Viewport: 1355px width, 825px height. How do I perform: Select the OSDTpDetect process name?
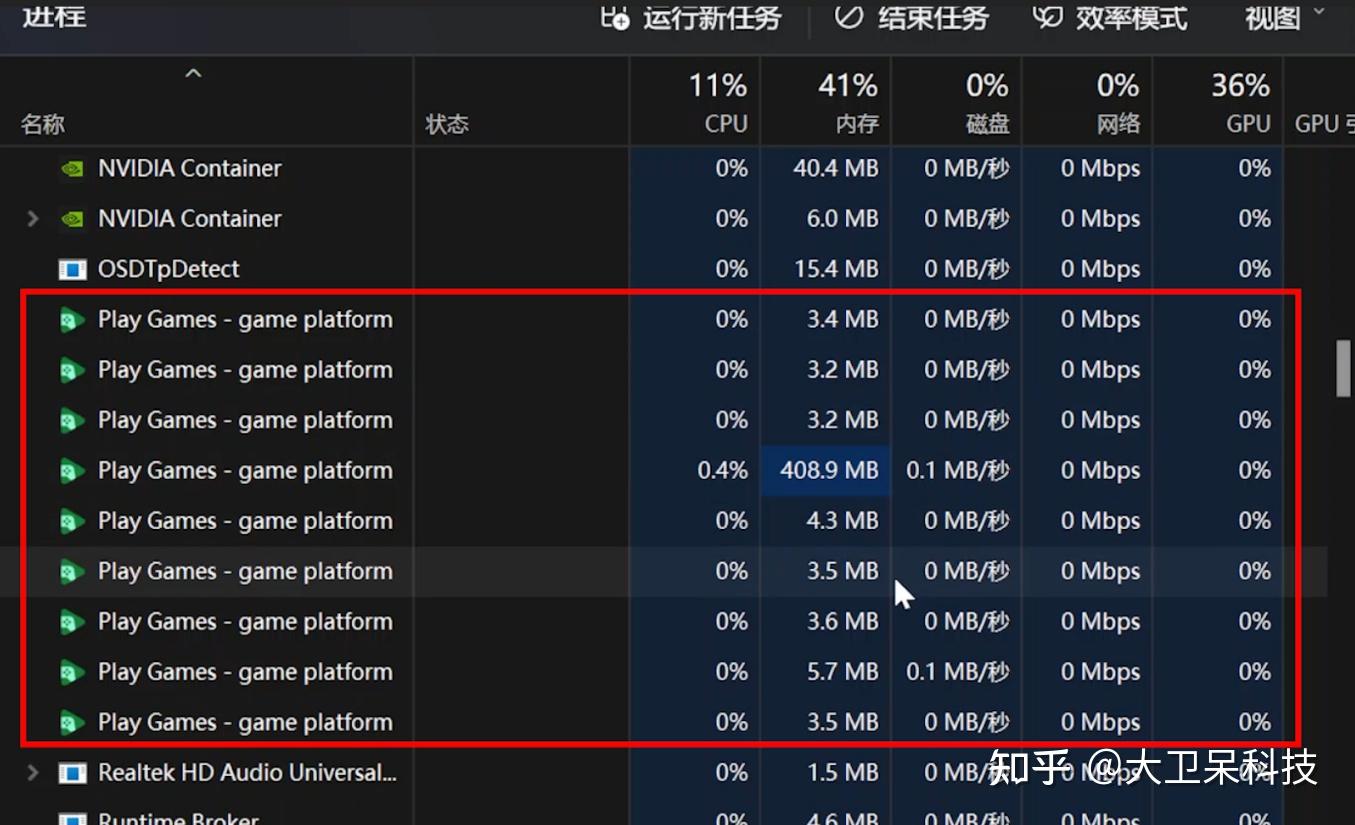click(x=169, y=269)
